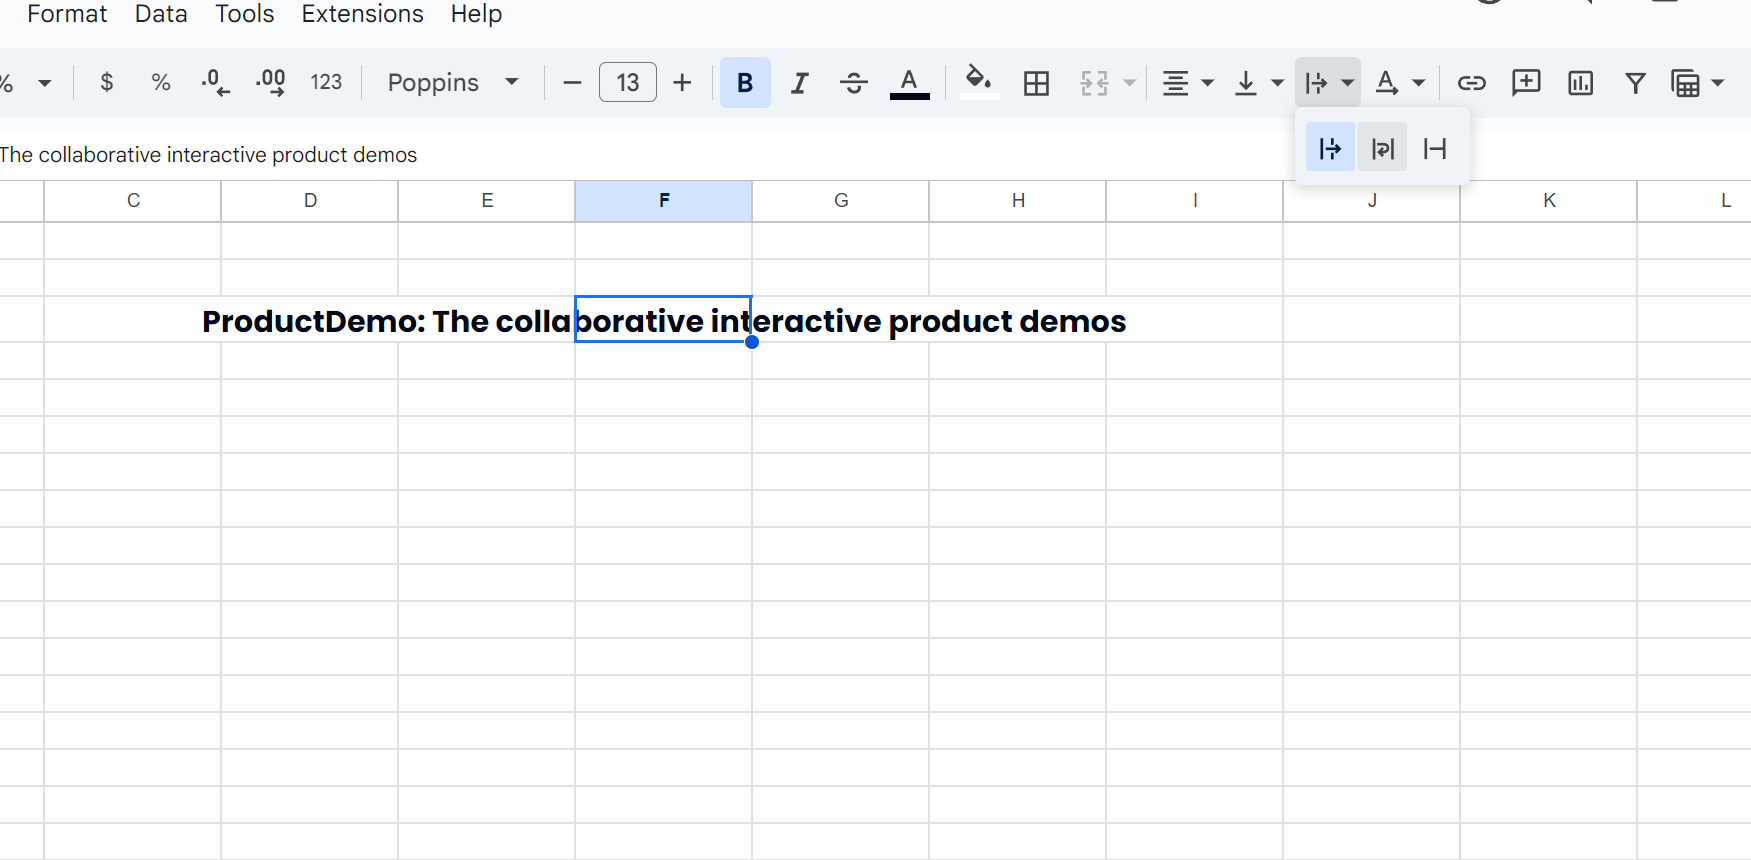Toggle italic formatting
This screenshot has height=860, width=1751.
pyautogui.click(x=799, y=83)
